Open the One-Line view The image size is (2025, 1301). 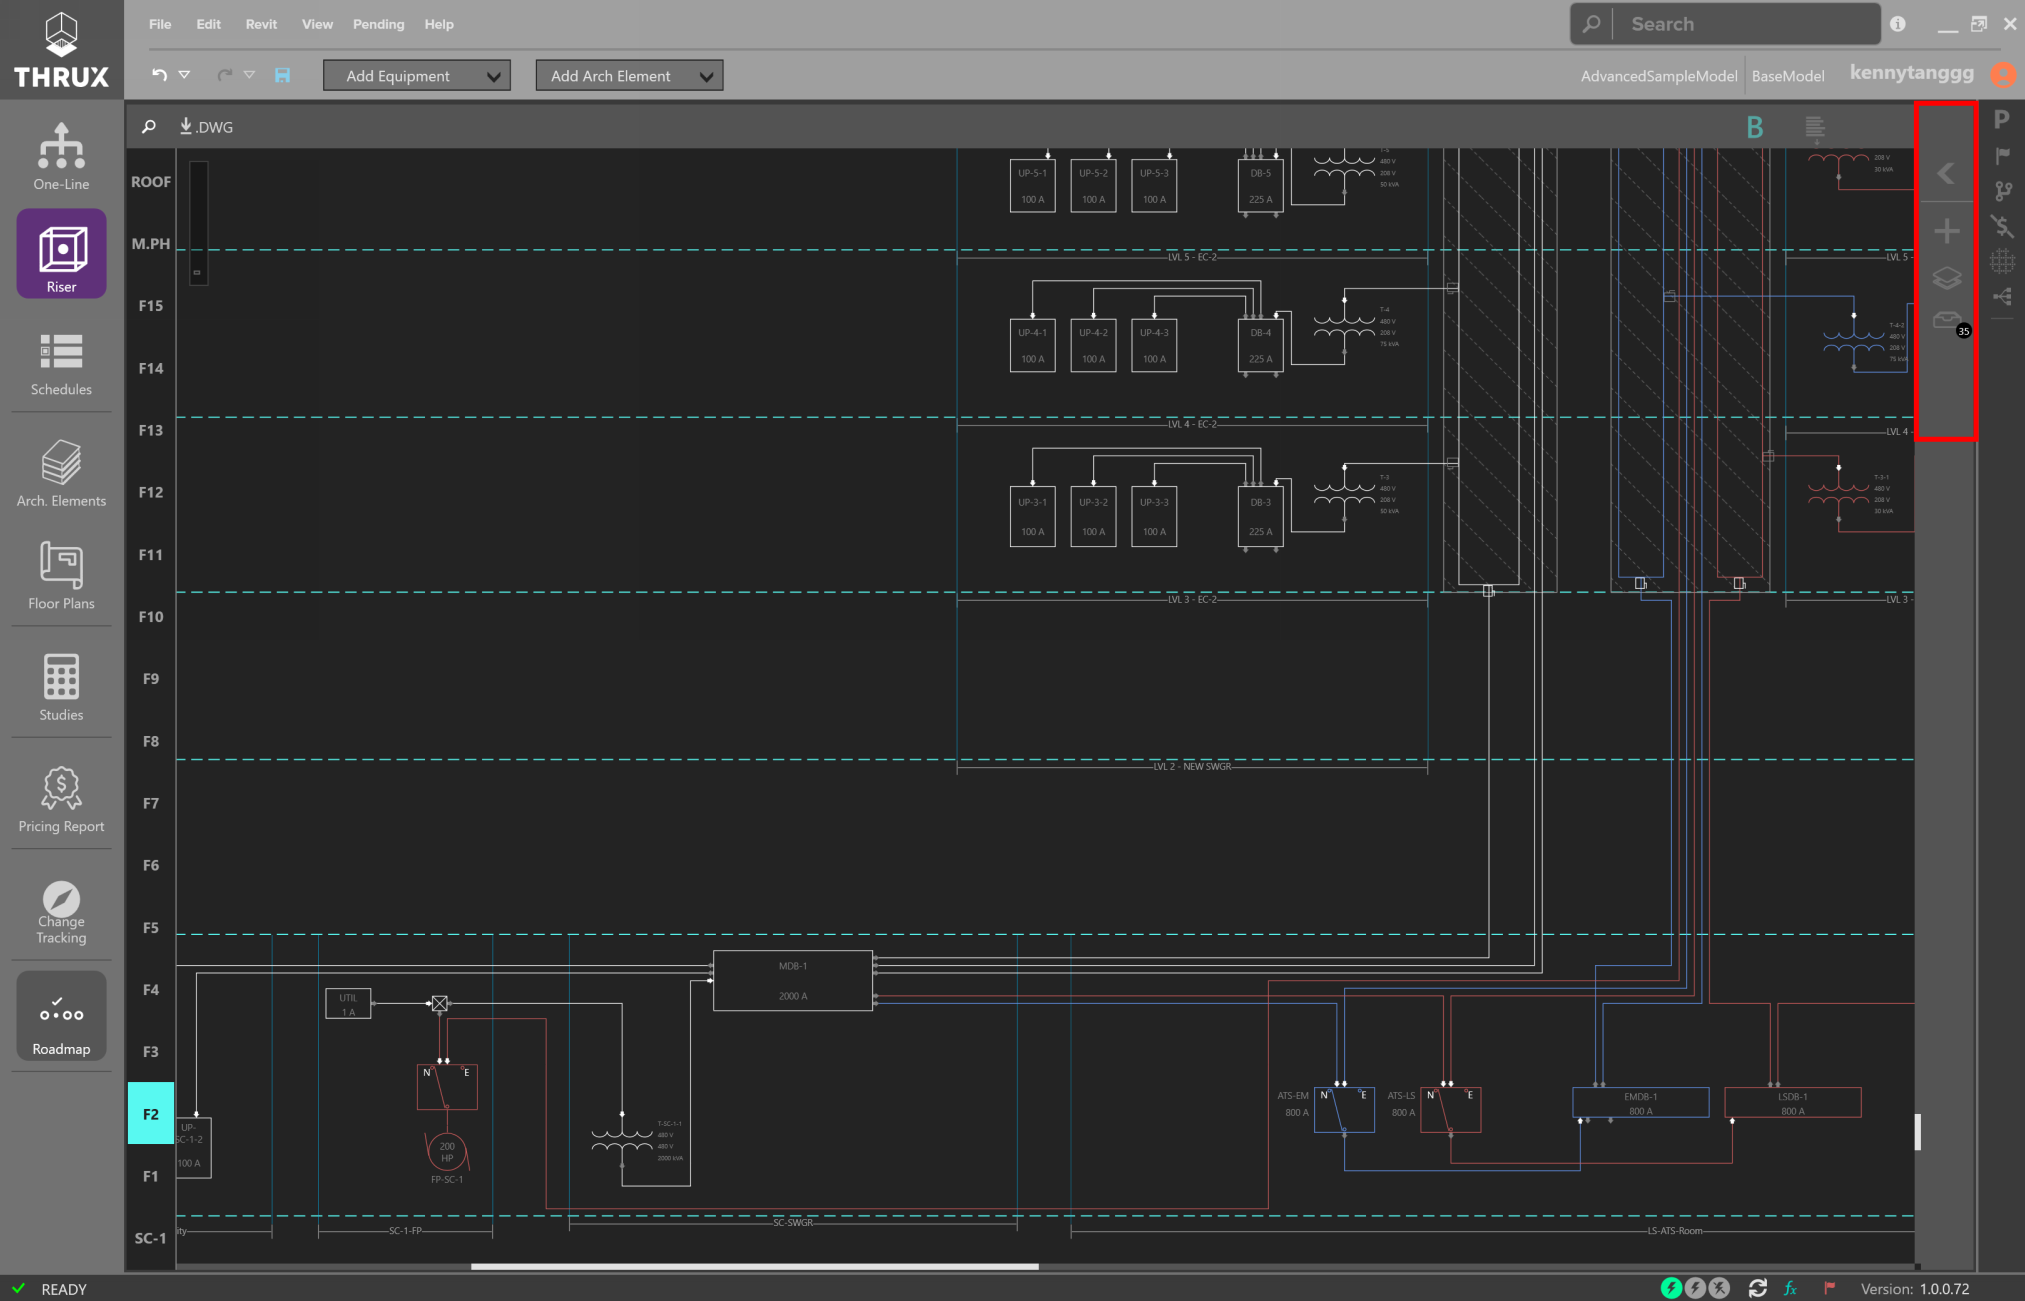tap(61, 156)
